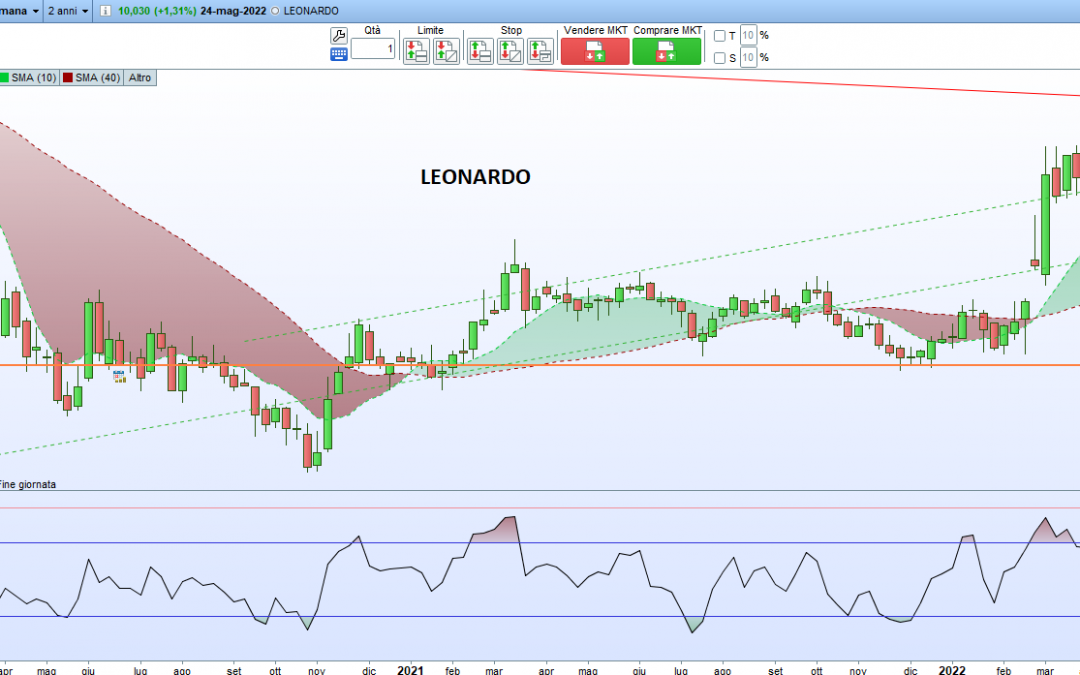Click the orange horizontal support line

[x=540, y=365]
